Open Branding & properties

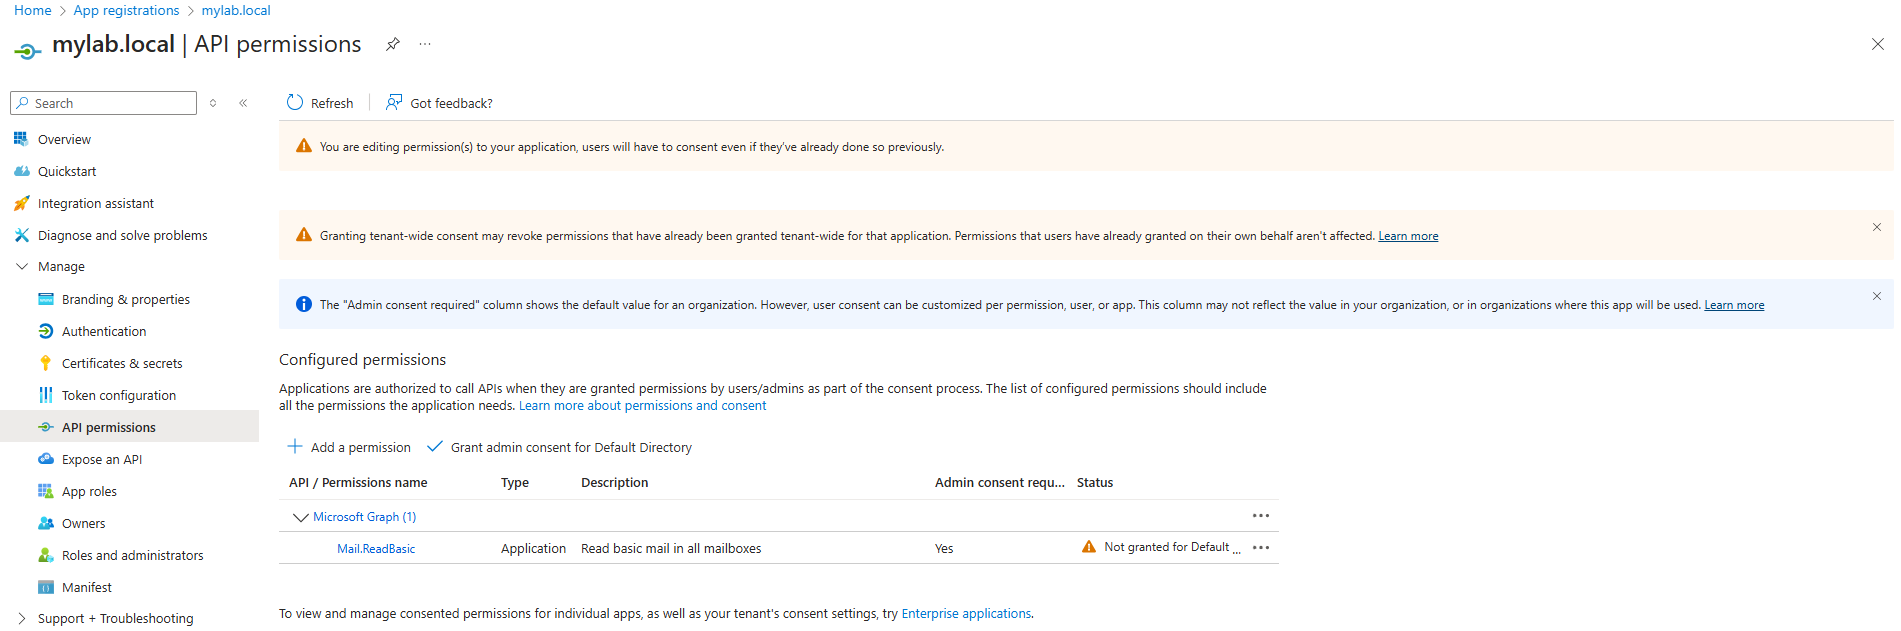[124, 298]
